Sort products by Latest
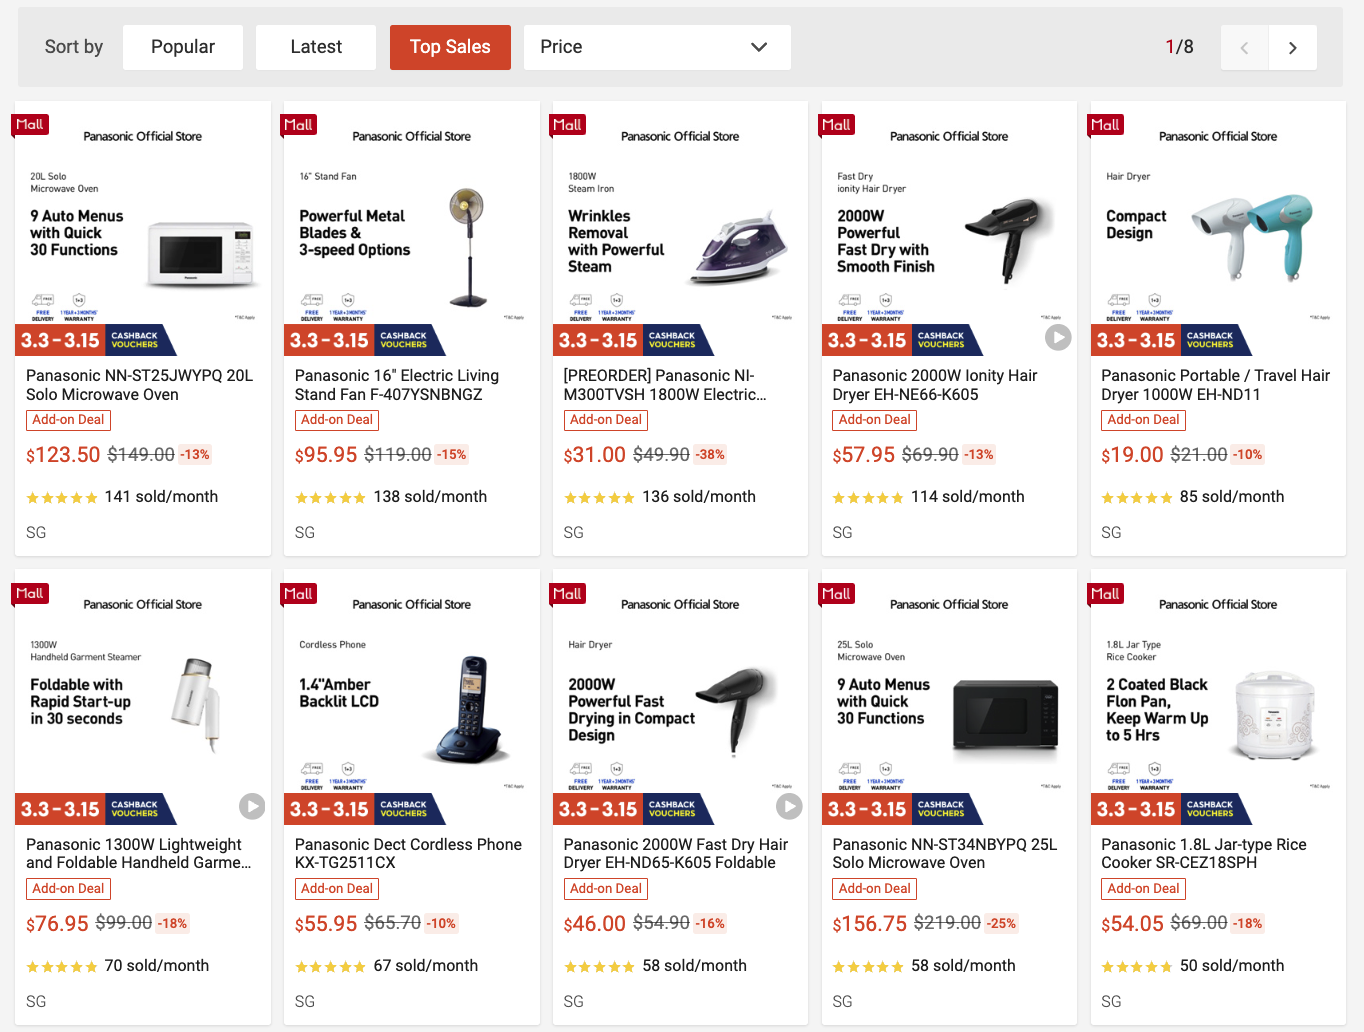Image resolution: width=1364 pixels, height=1032 pixels. 316,47
